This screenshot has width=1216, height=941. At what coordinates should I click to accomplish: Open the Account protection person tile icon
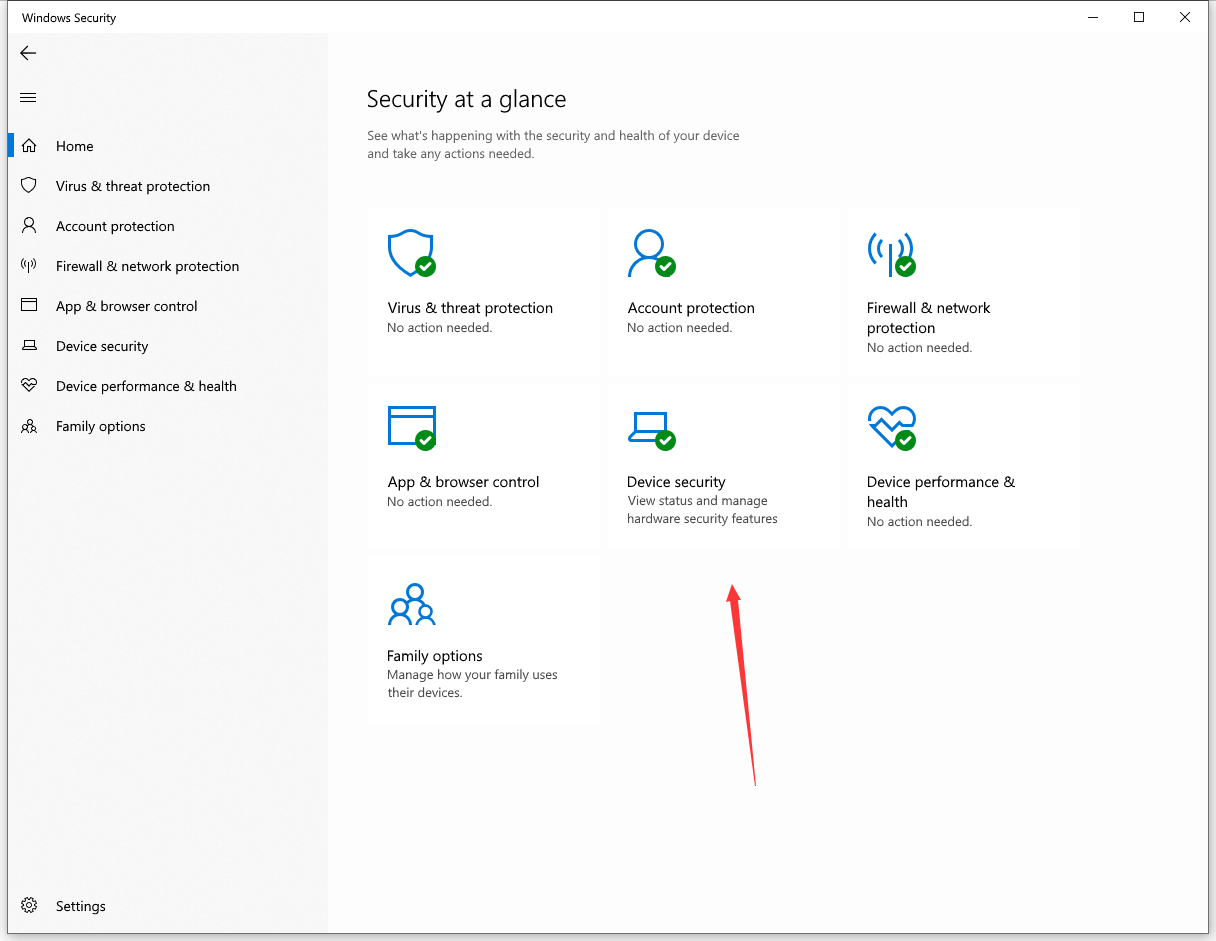click(x=651, y=253)
